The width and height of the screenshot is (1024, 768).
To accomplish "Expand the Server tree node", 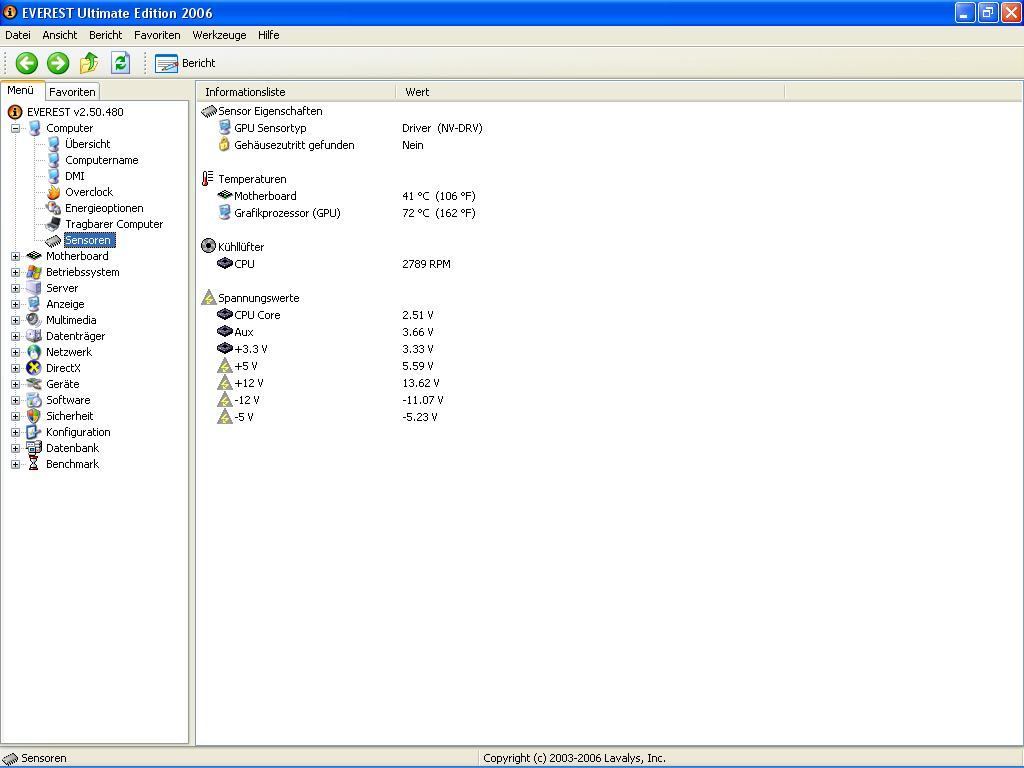I will pyautogui.click(x=15, y=288).
